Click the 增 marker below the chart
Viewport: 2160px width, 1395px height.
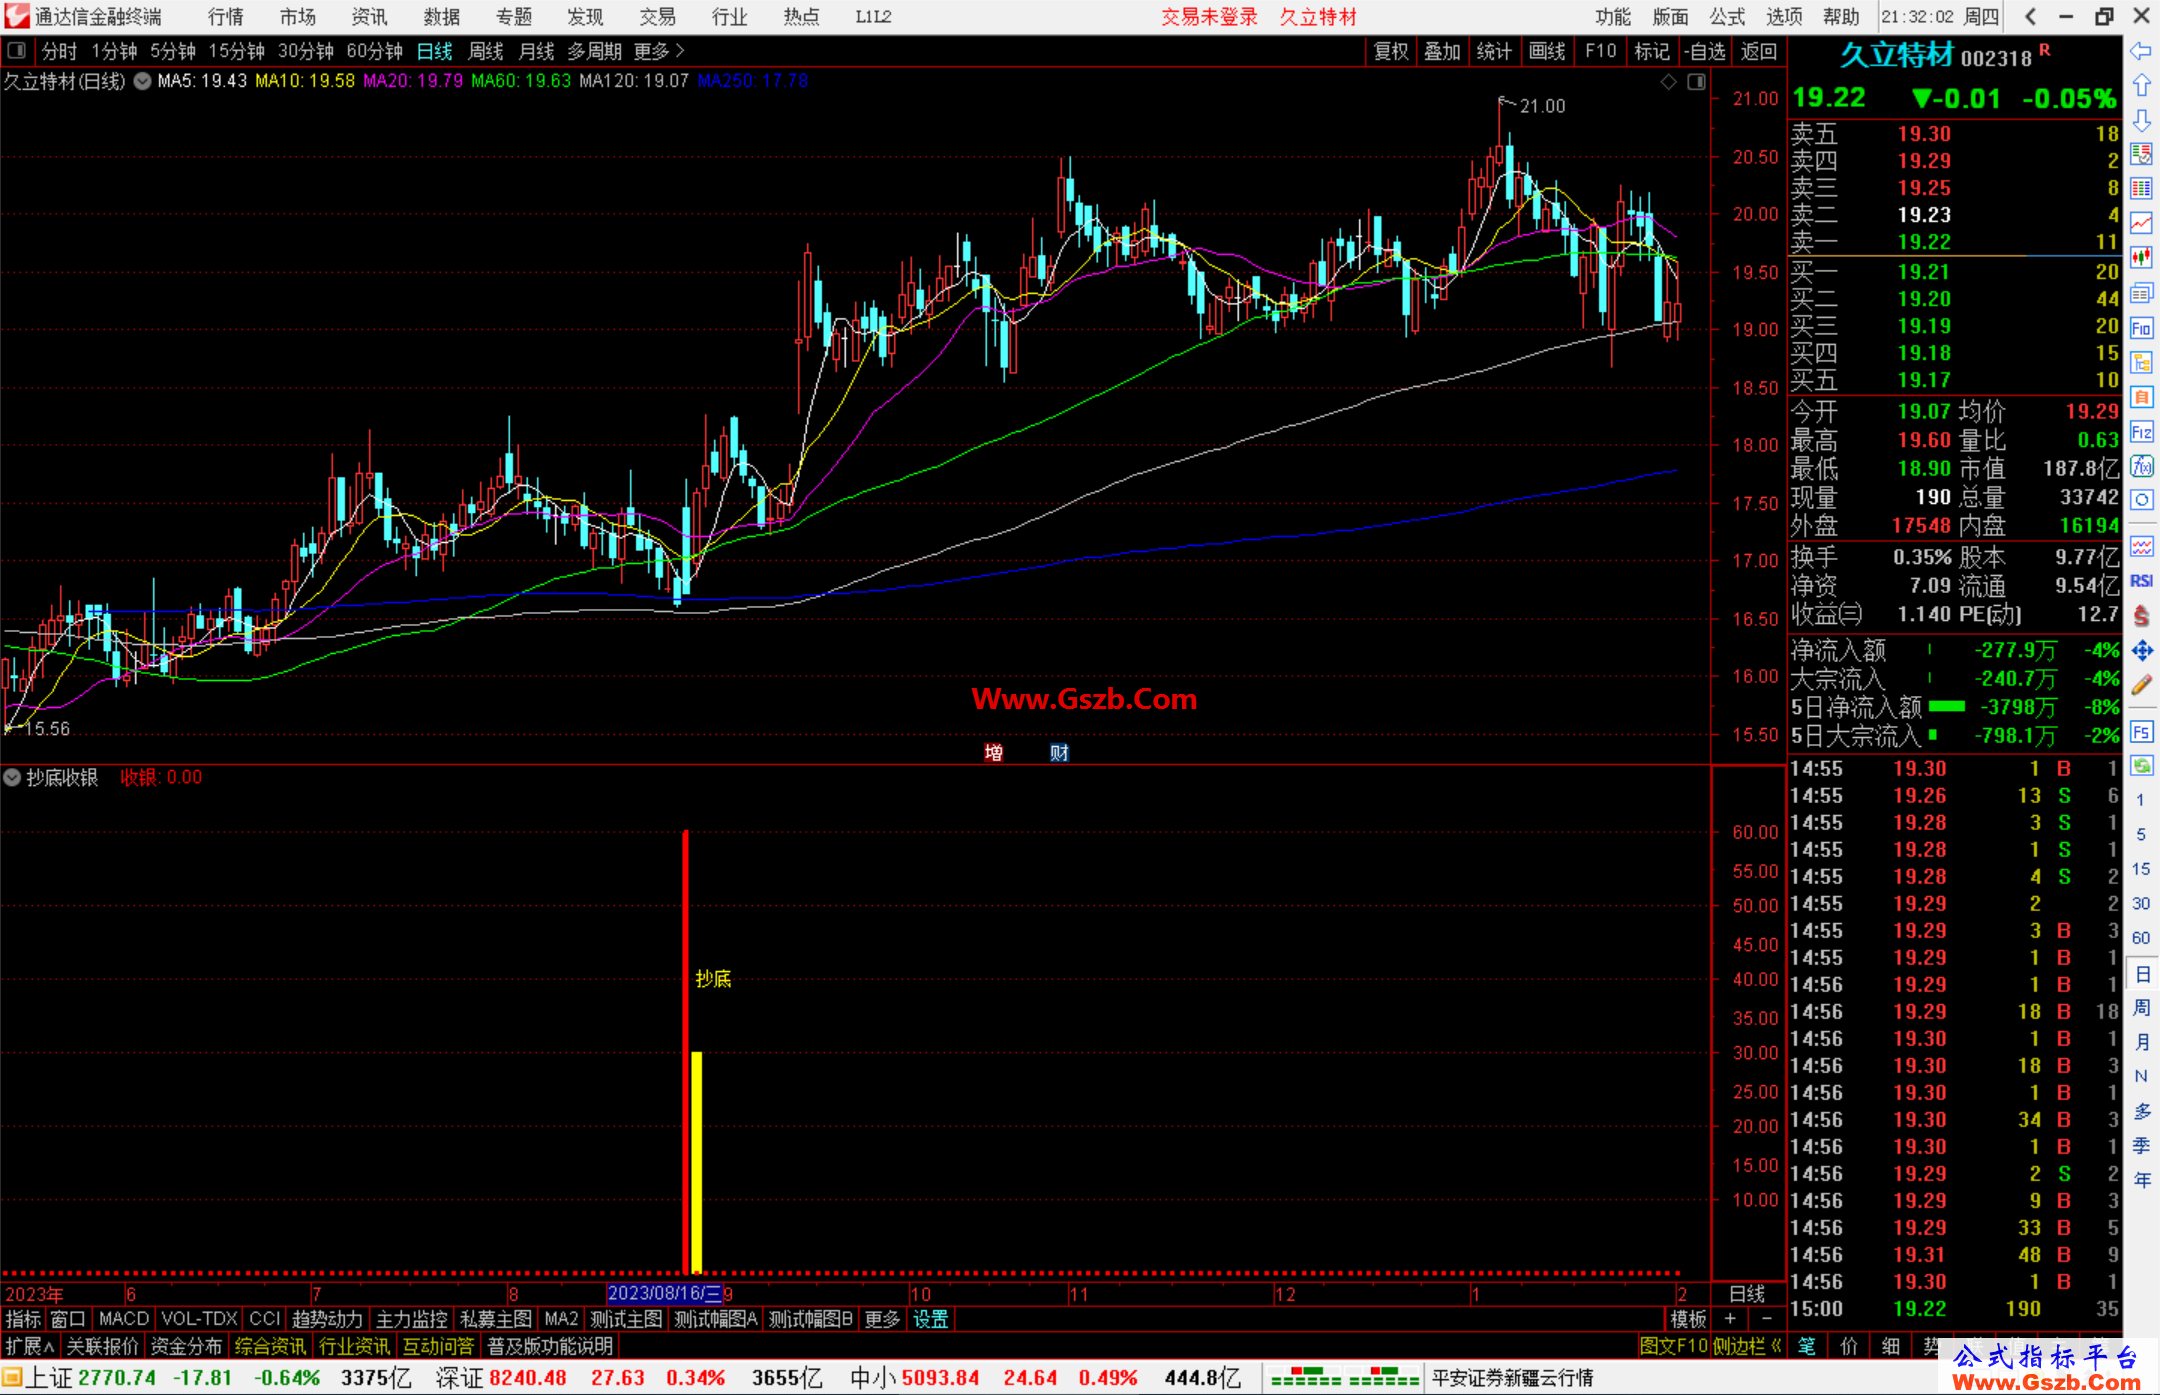click(994, 752)
